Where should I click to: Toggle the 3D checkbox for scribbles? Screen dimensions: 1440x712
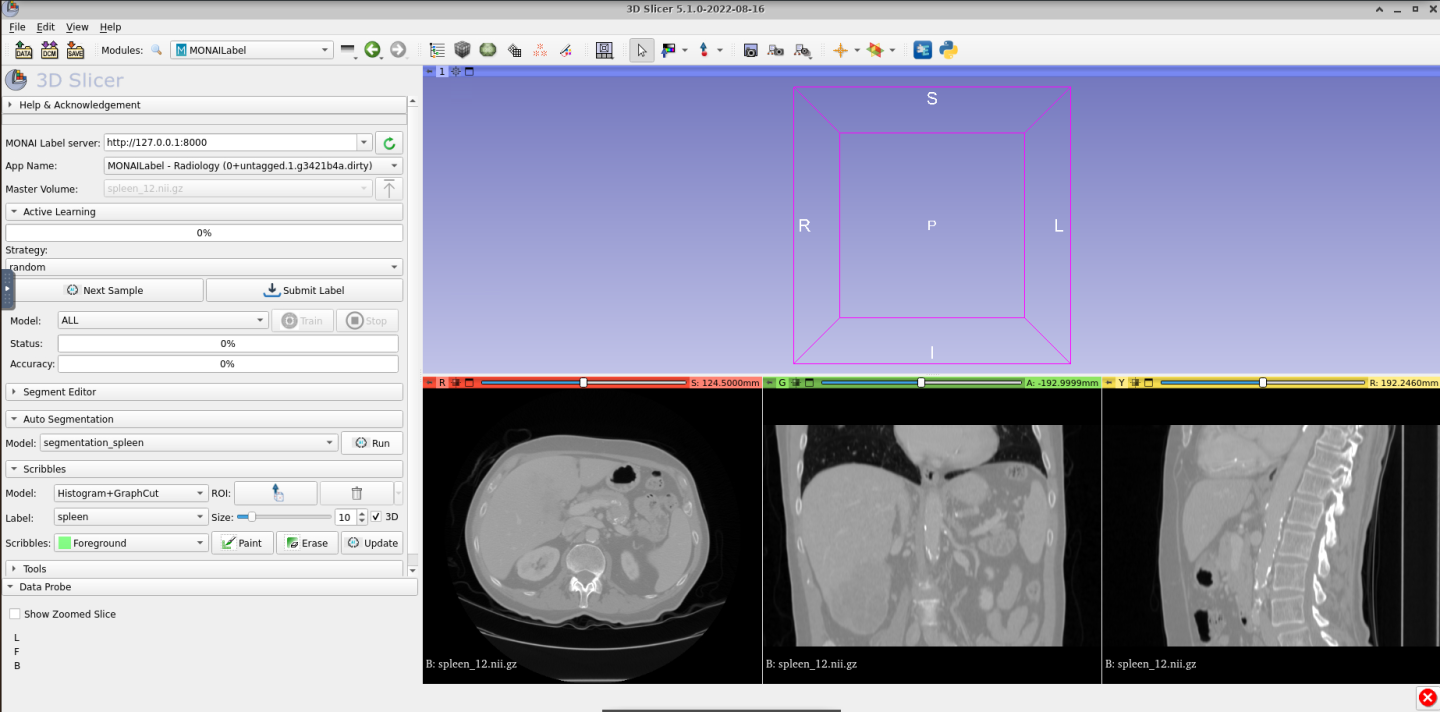tap(376, 517)
